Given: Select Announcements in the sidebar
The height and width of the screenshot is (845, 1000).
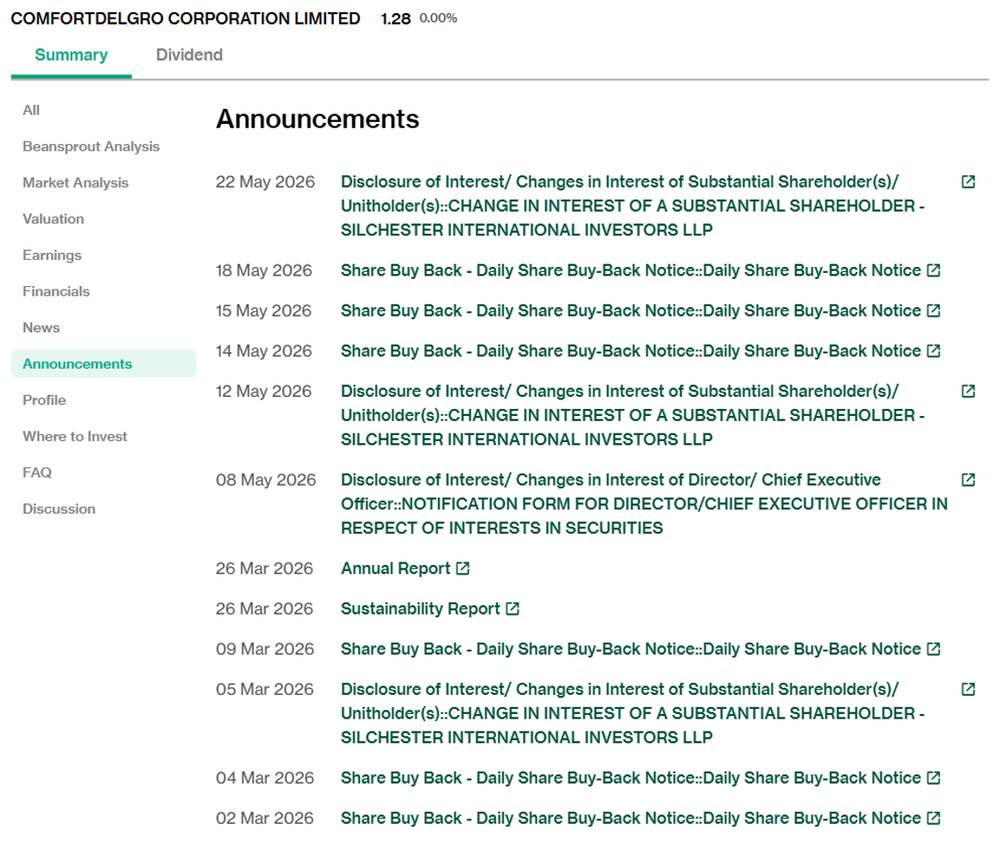Looking at the screenshot, I should point(103,364).
